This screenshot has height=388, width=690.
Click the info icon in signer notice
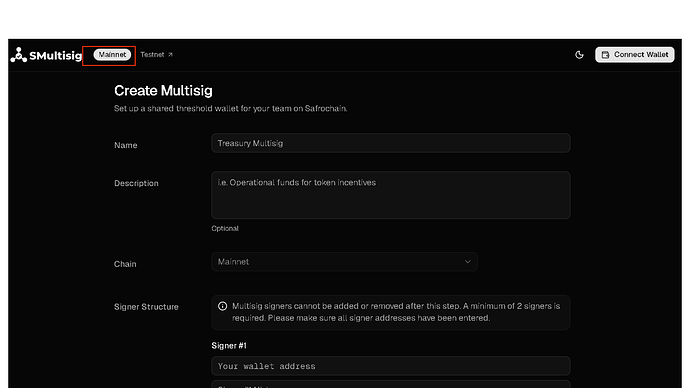click(223, 306)
